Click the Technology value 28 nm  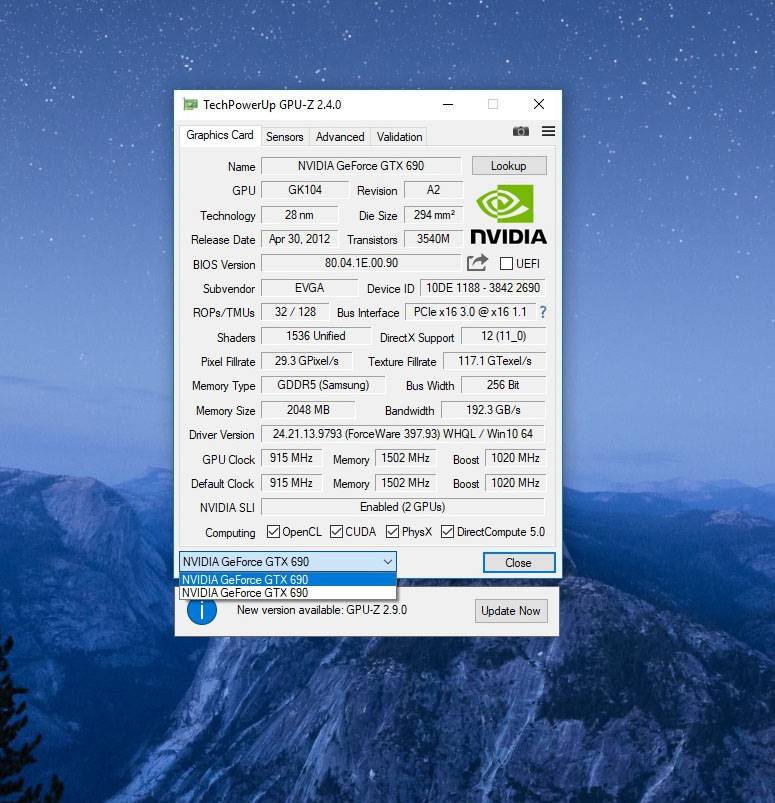click(300, 215)
